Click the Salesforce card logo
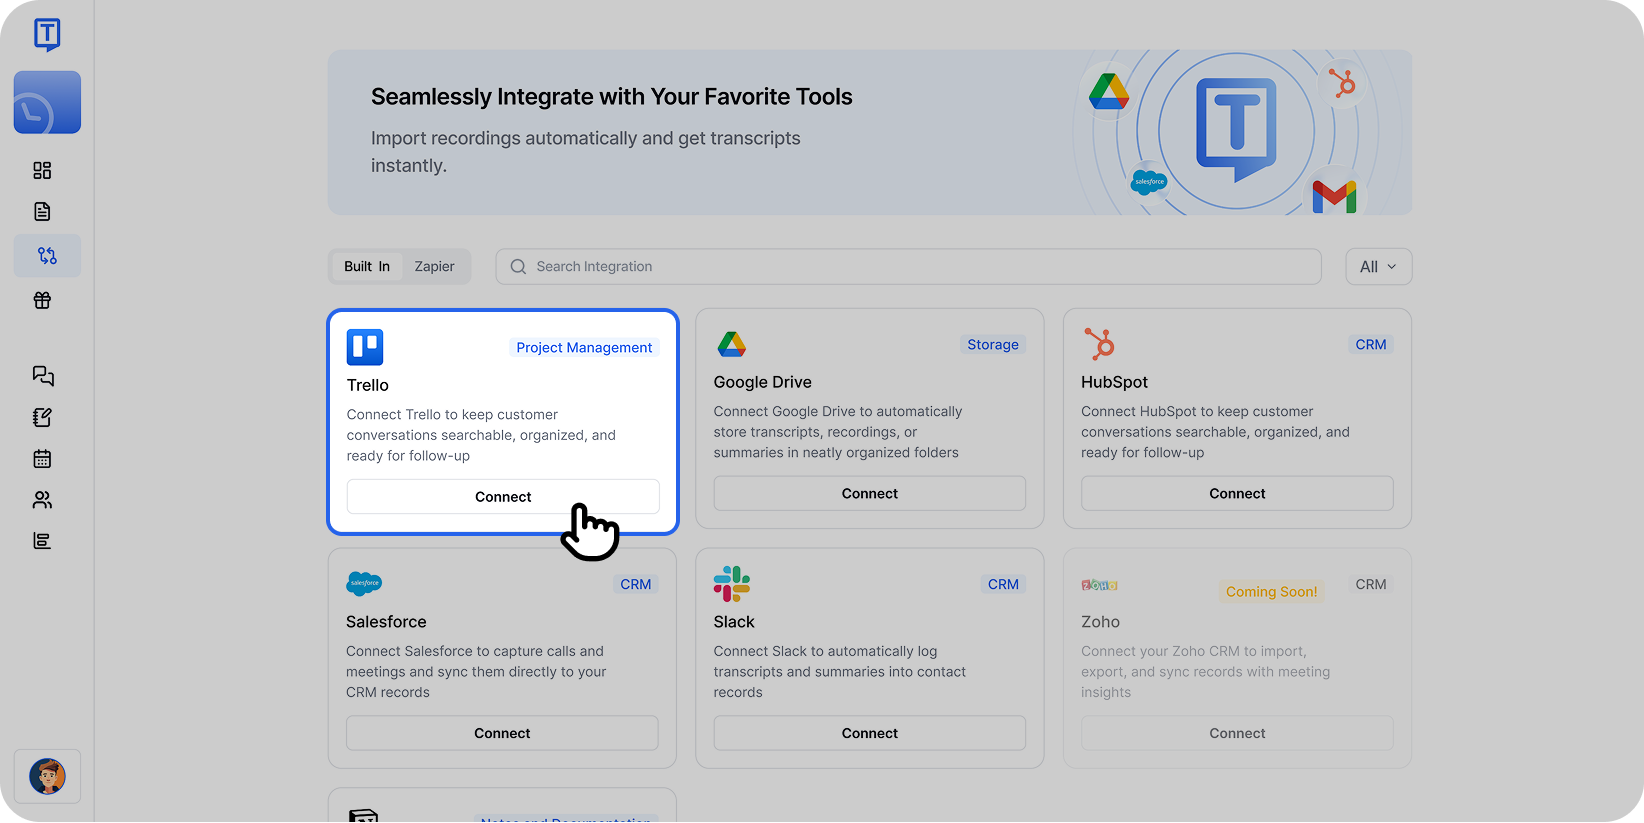 (364, 583)
